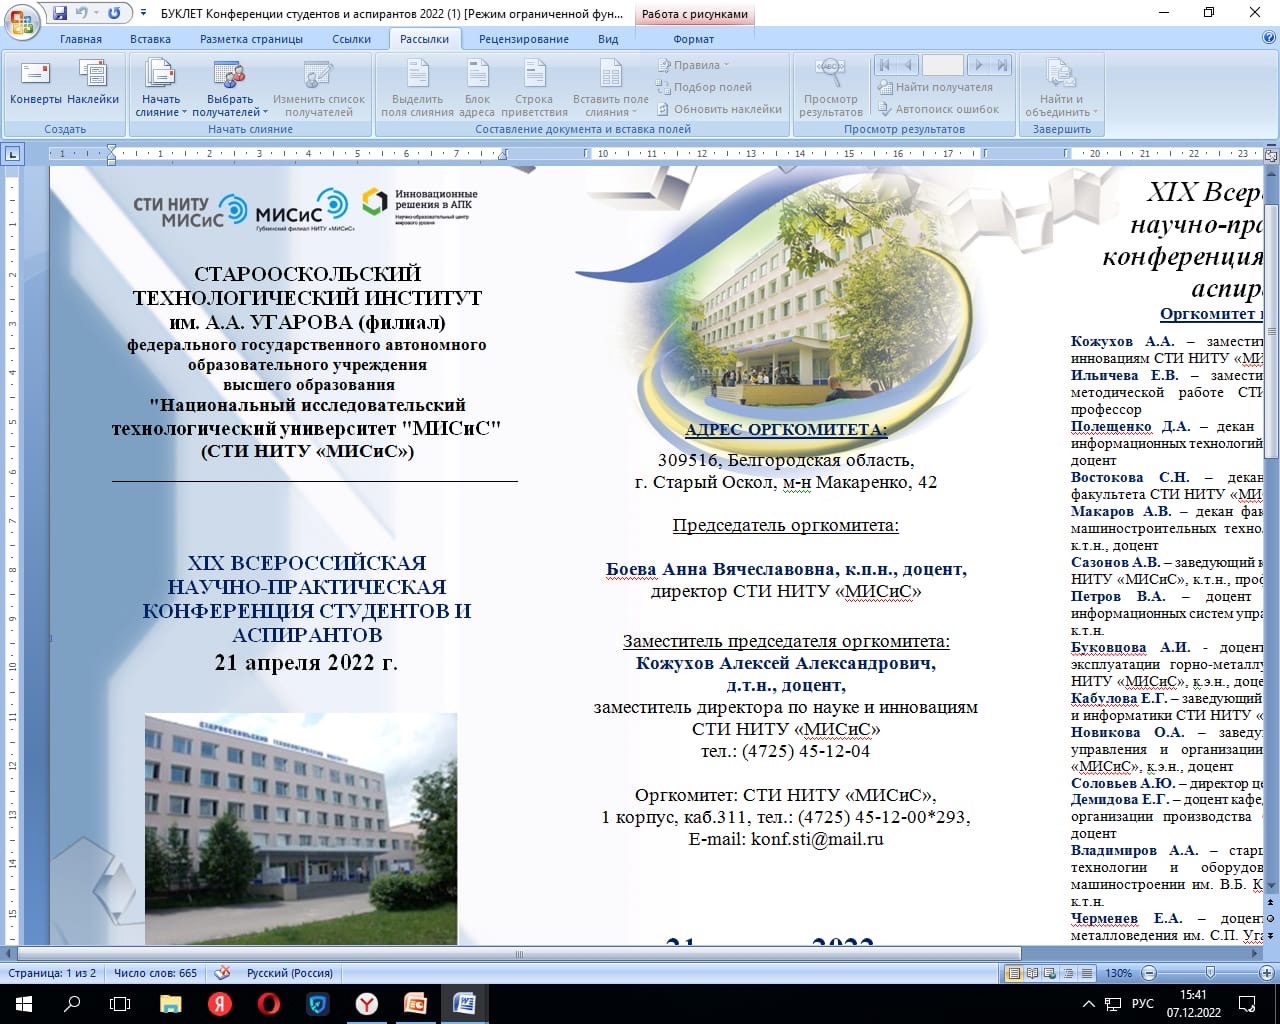
Task: Expand the Правила dropdown
Action: 693,65
